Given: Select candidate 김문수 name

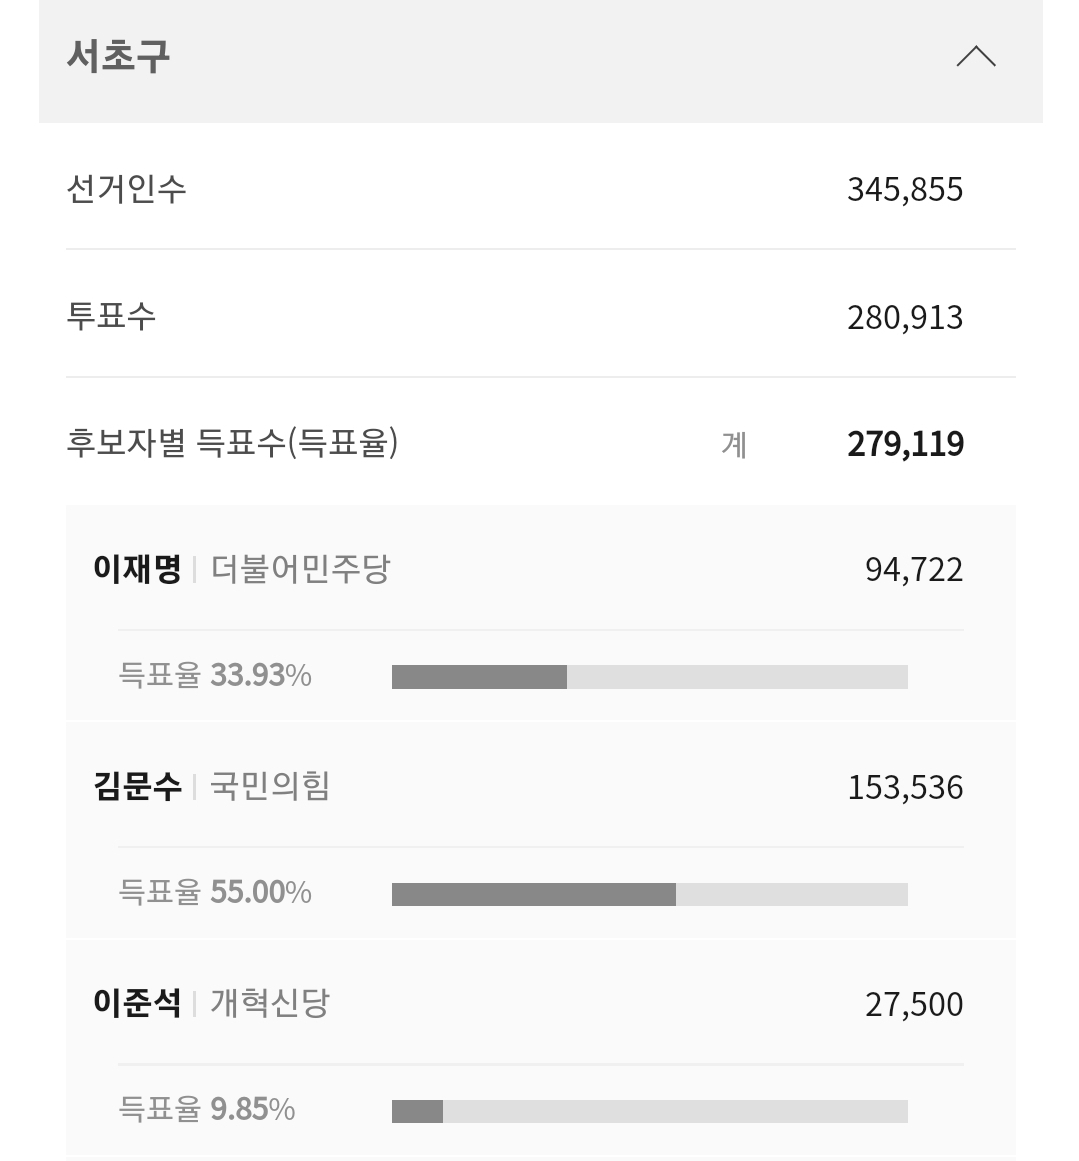Looking at the screenshot, I should (137, 787).
